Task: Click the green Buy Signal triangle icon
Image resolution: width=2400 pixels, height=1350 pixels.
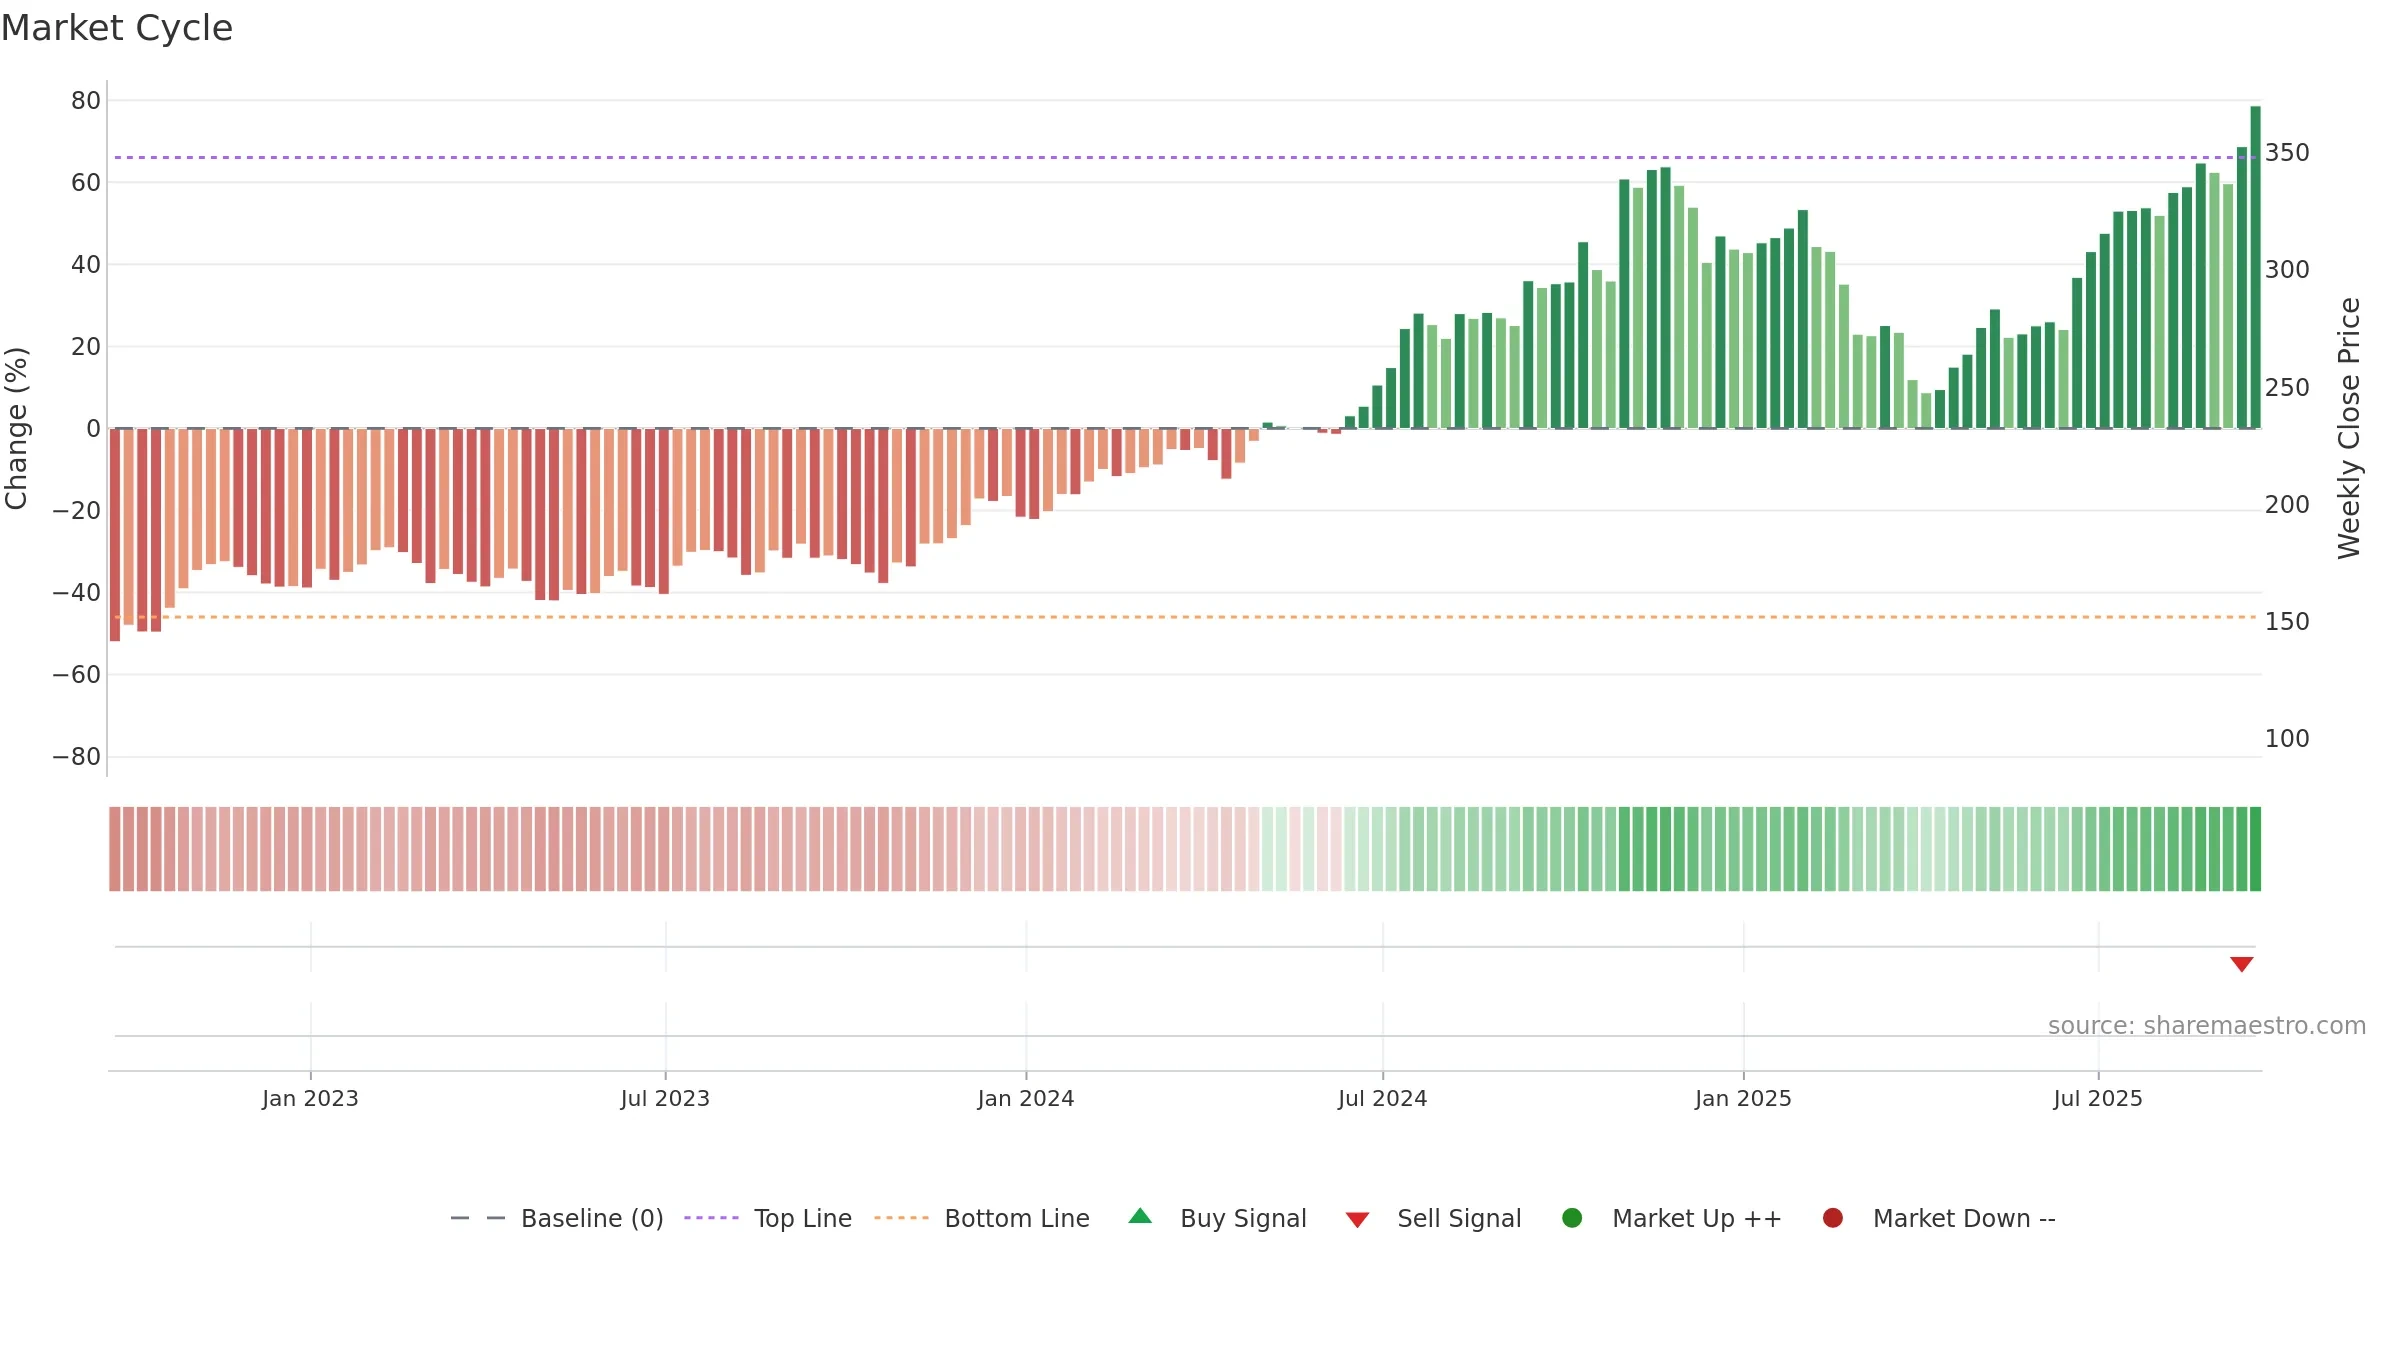Action: coord(1140,1217)
